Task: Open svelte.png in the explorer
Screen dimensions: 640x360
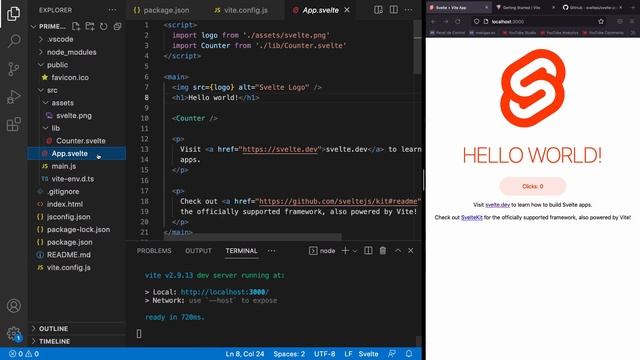Action: click(74, 116)
